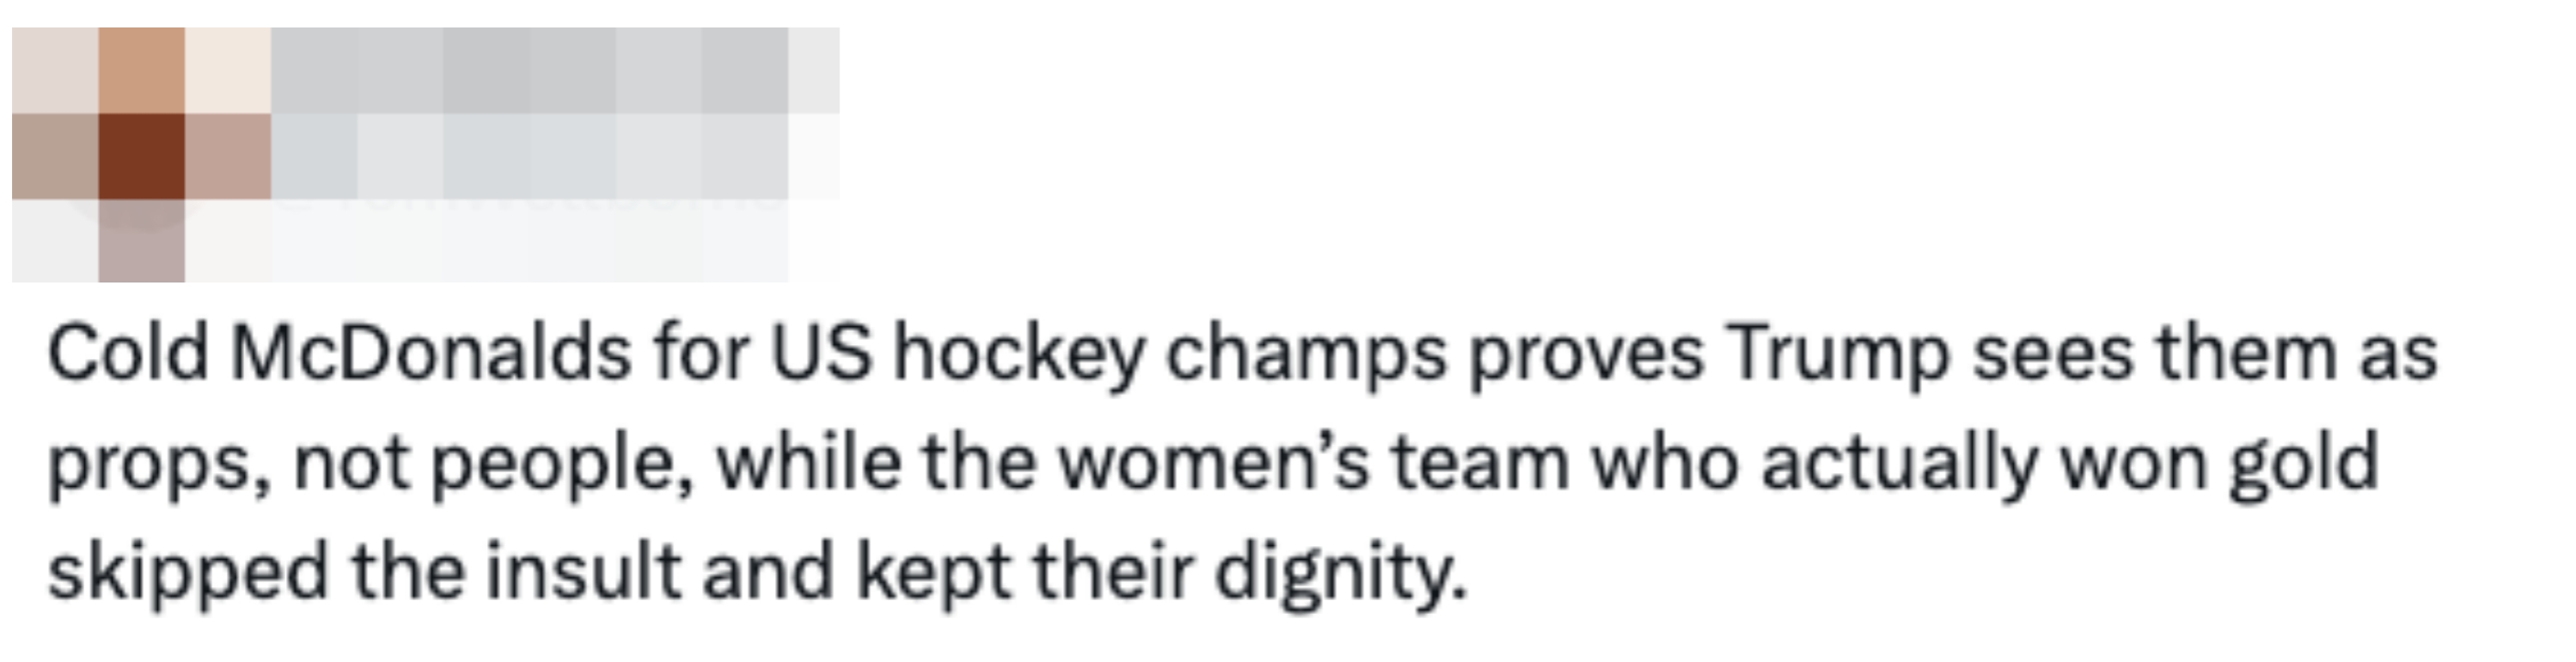Click the word "insult" in the post
2576x662 pixels.
(583, 570)
